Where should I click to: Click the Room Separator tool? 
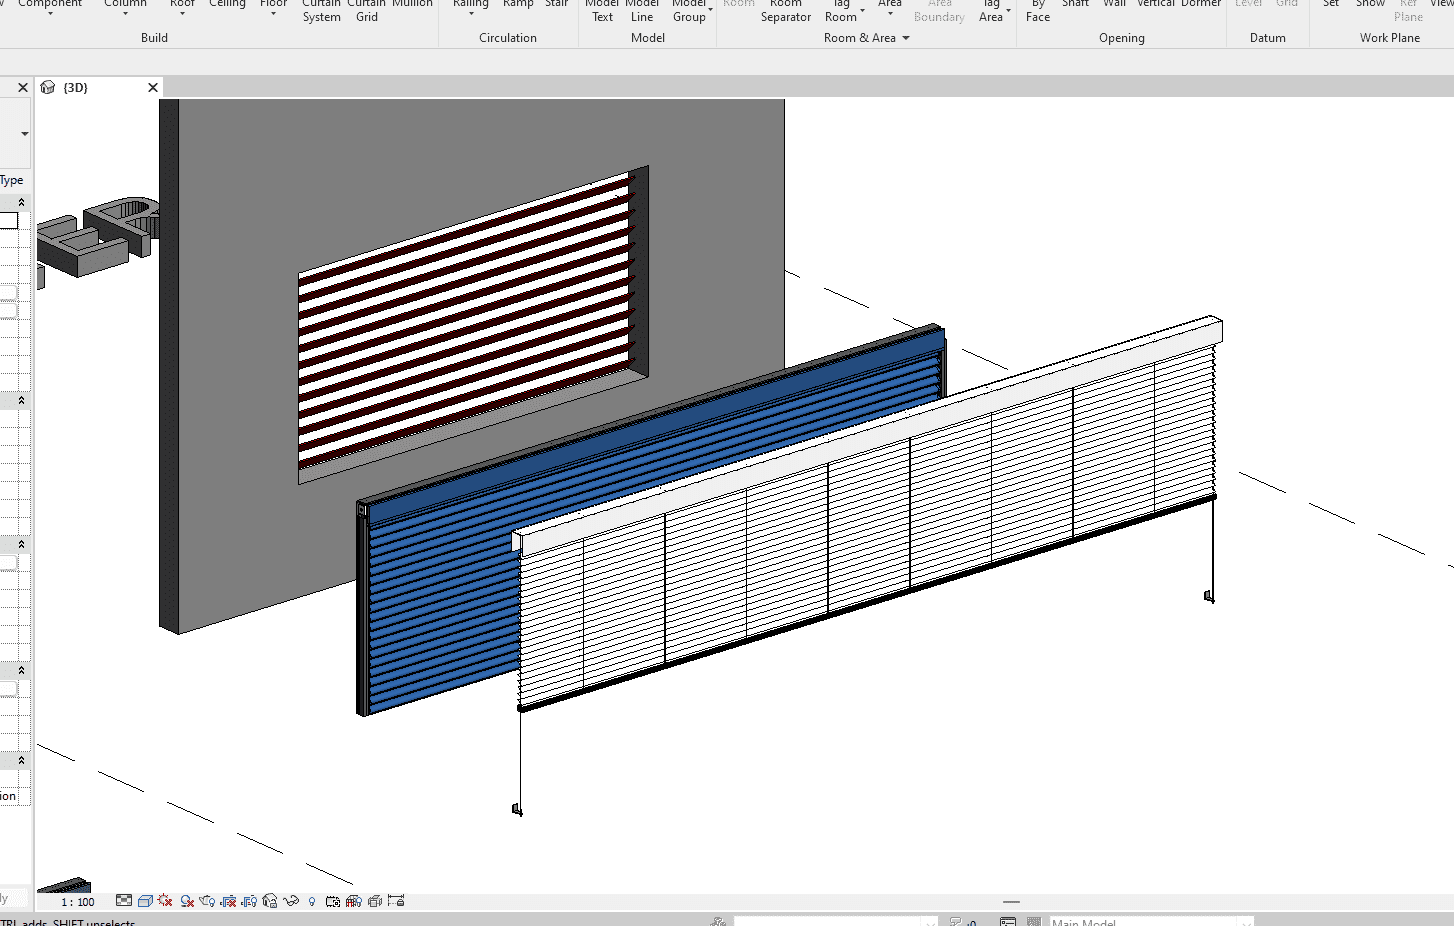coord(786,10)
